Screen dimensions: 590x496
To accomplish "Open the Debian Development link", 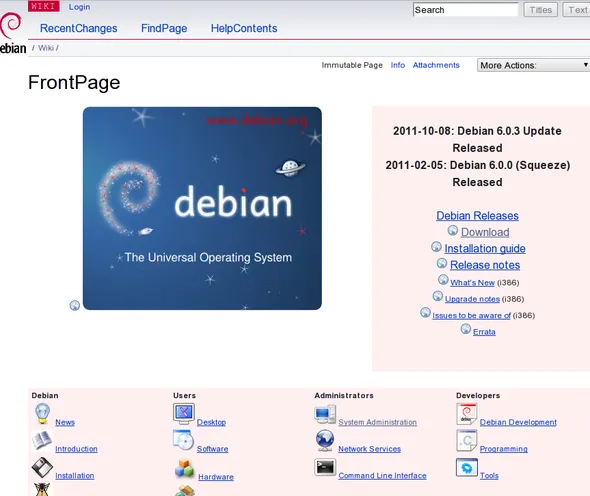I will click(x=518, y=422).
